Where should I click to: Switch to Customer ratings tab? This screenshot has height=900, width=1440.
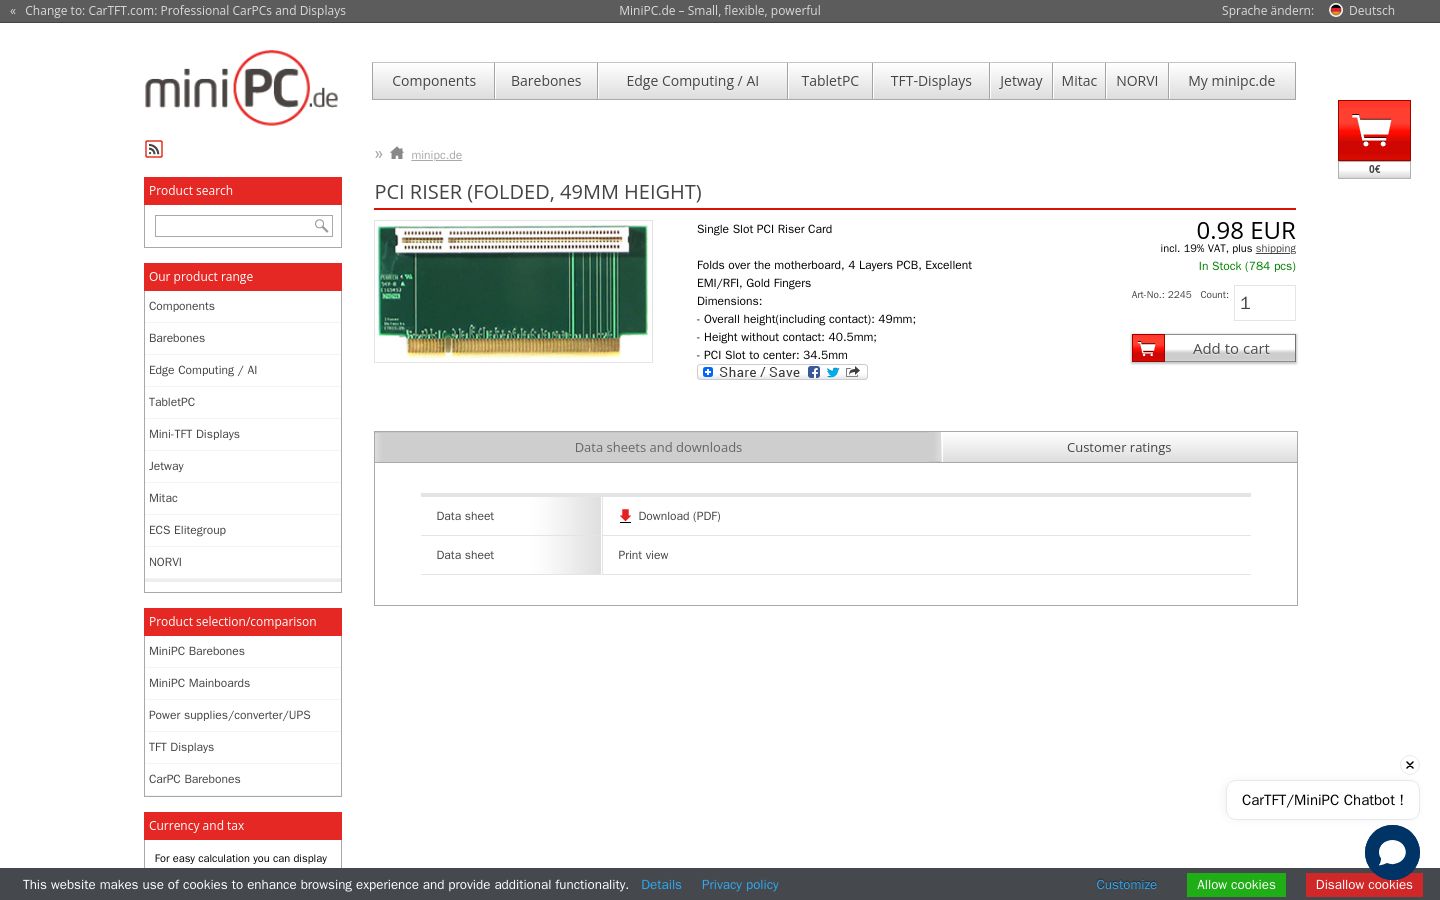pyautogui.click(x=1119, y=447)
